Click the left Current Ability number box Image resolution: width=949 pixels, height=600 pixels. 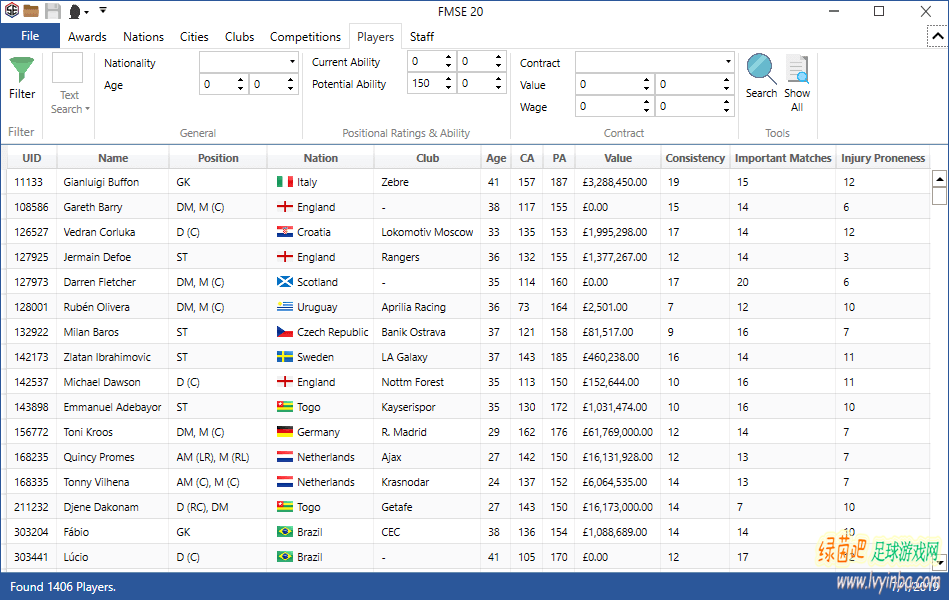[432, 61]
